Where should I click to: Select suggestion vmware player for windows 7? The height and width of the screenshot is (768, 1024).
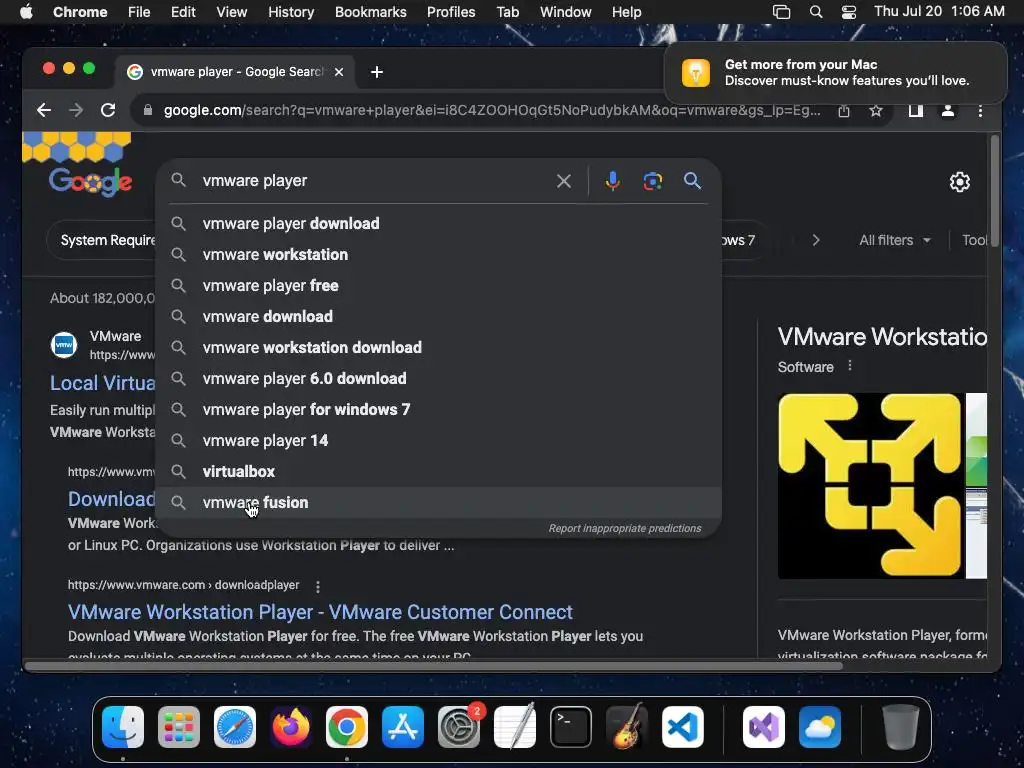438,409
